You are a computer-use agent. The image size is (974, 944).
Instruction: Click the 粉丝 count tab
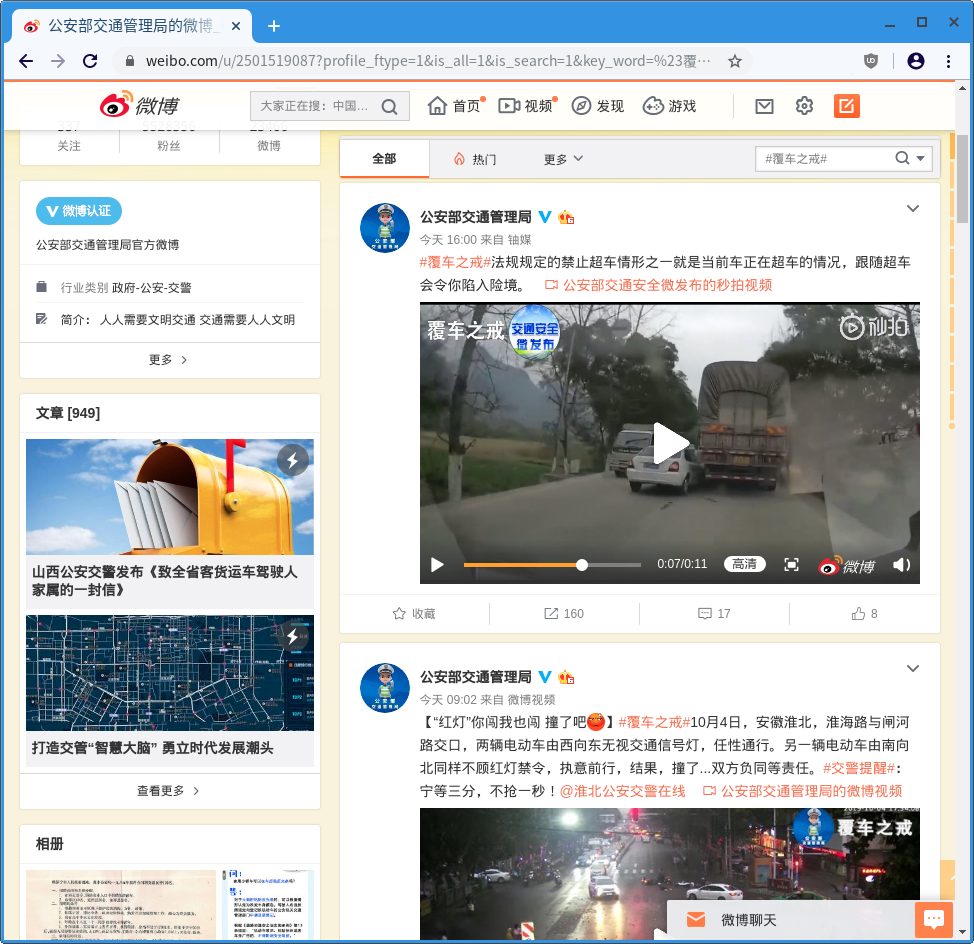[169, 138]
